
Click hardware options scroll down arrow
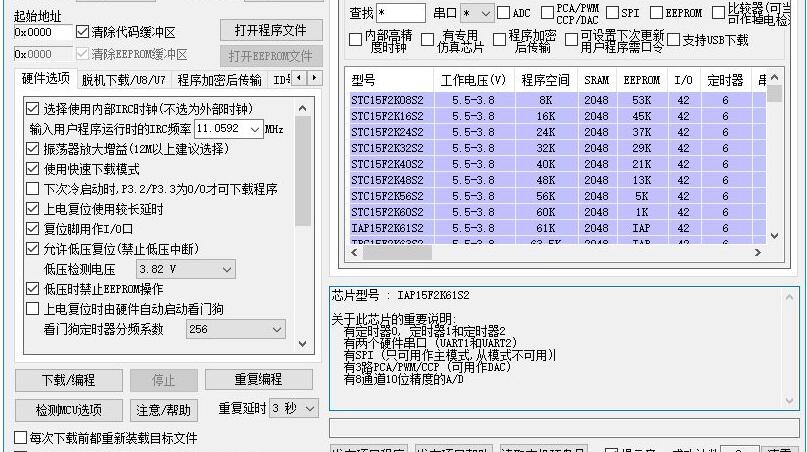[303, 343]
